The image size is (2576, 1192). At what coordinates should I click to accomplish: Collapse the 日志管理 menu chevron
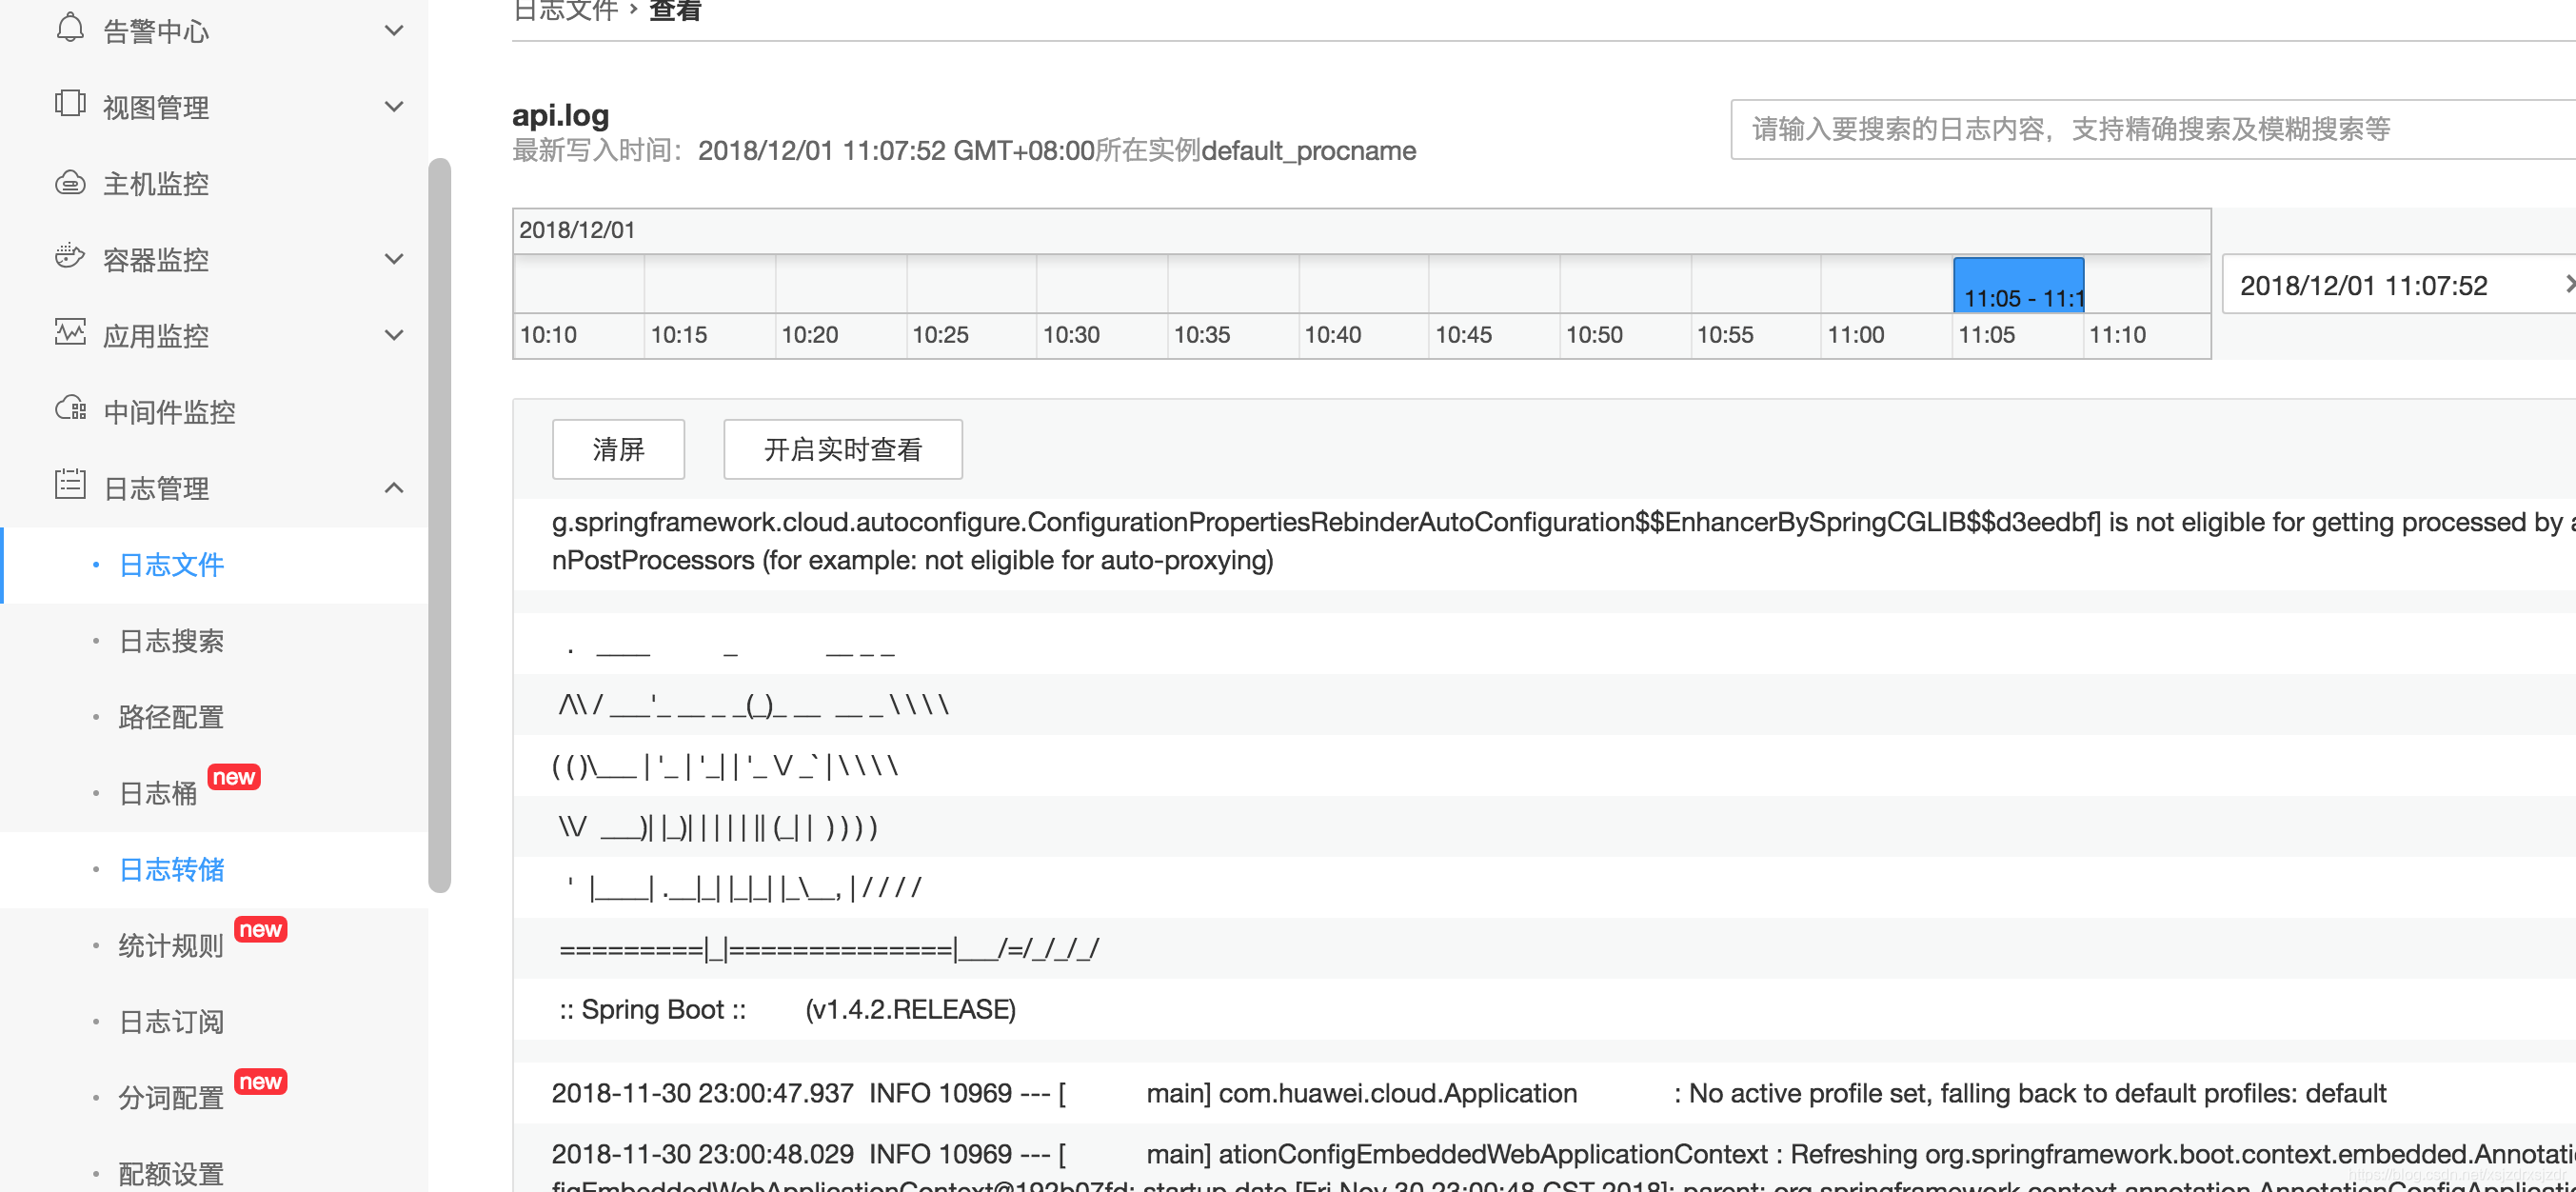(x=394, y=488)
